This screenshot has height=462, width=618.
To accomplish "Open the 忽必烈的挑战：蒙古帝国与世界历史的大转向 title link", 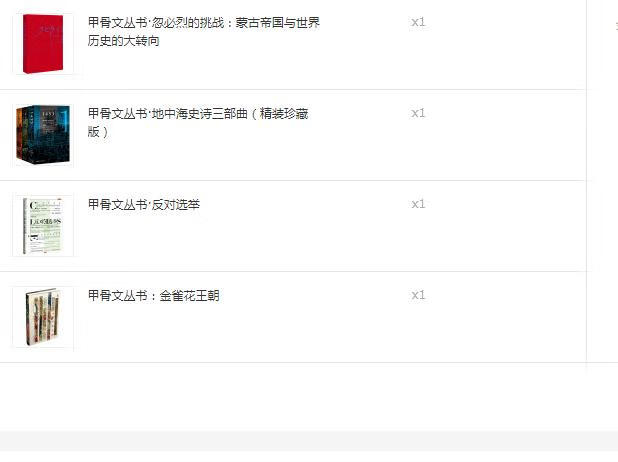I will (x=203, y=32).
